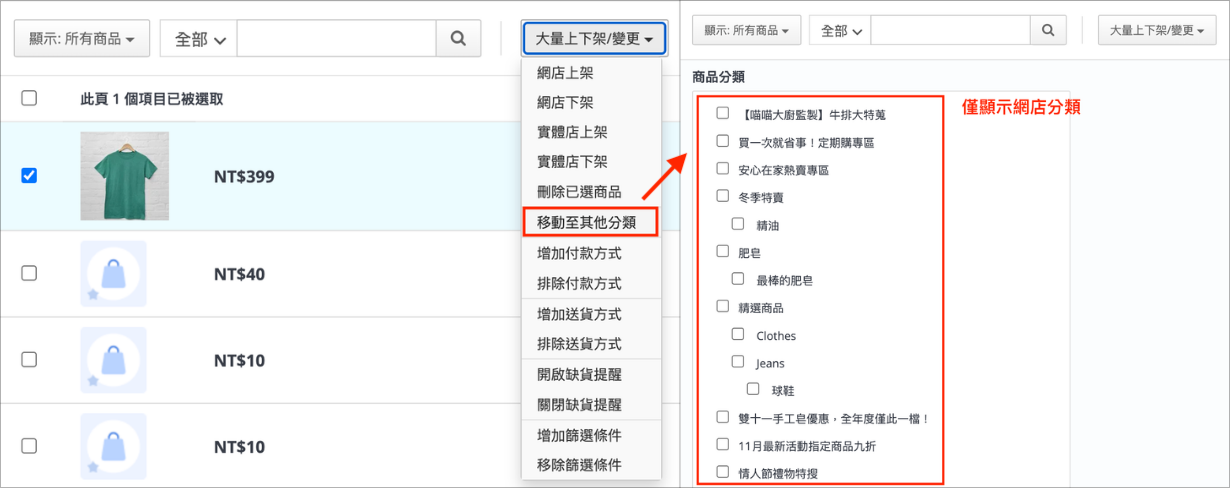Check the NT$40 product checkbox
The height and width of the screenshot is (488, 1230).
(x=29, y=273)
